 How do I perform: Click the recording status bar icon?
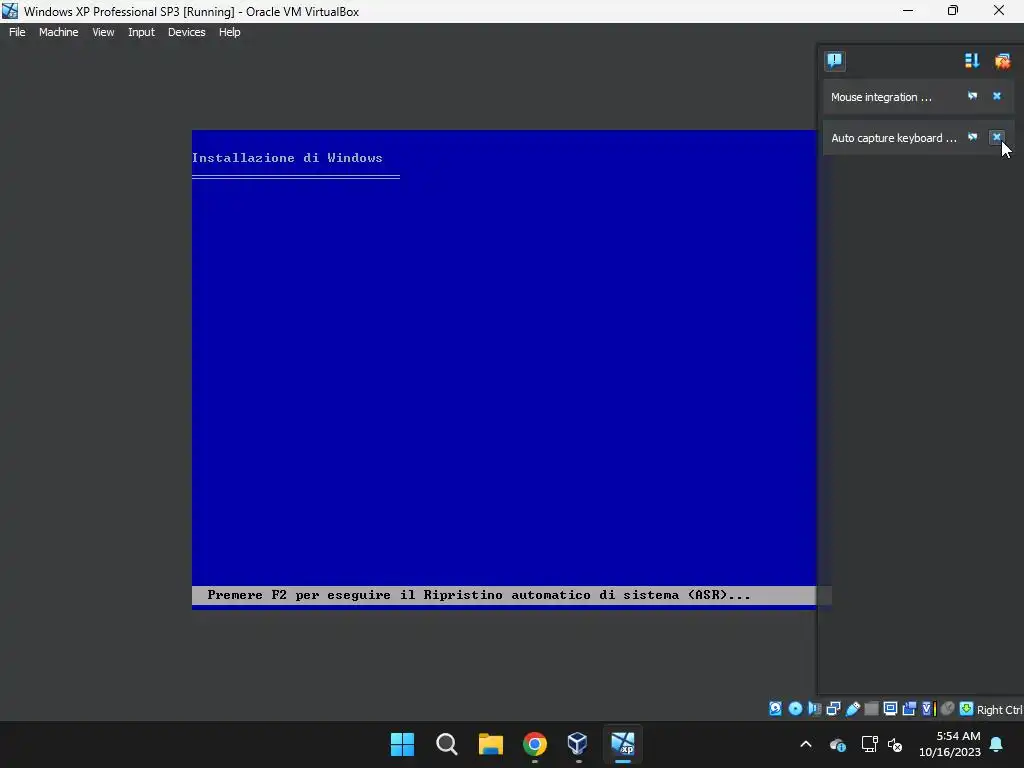[909, 709]
